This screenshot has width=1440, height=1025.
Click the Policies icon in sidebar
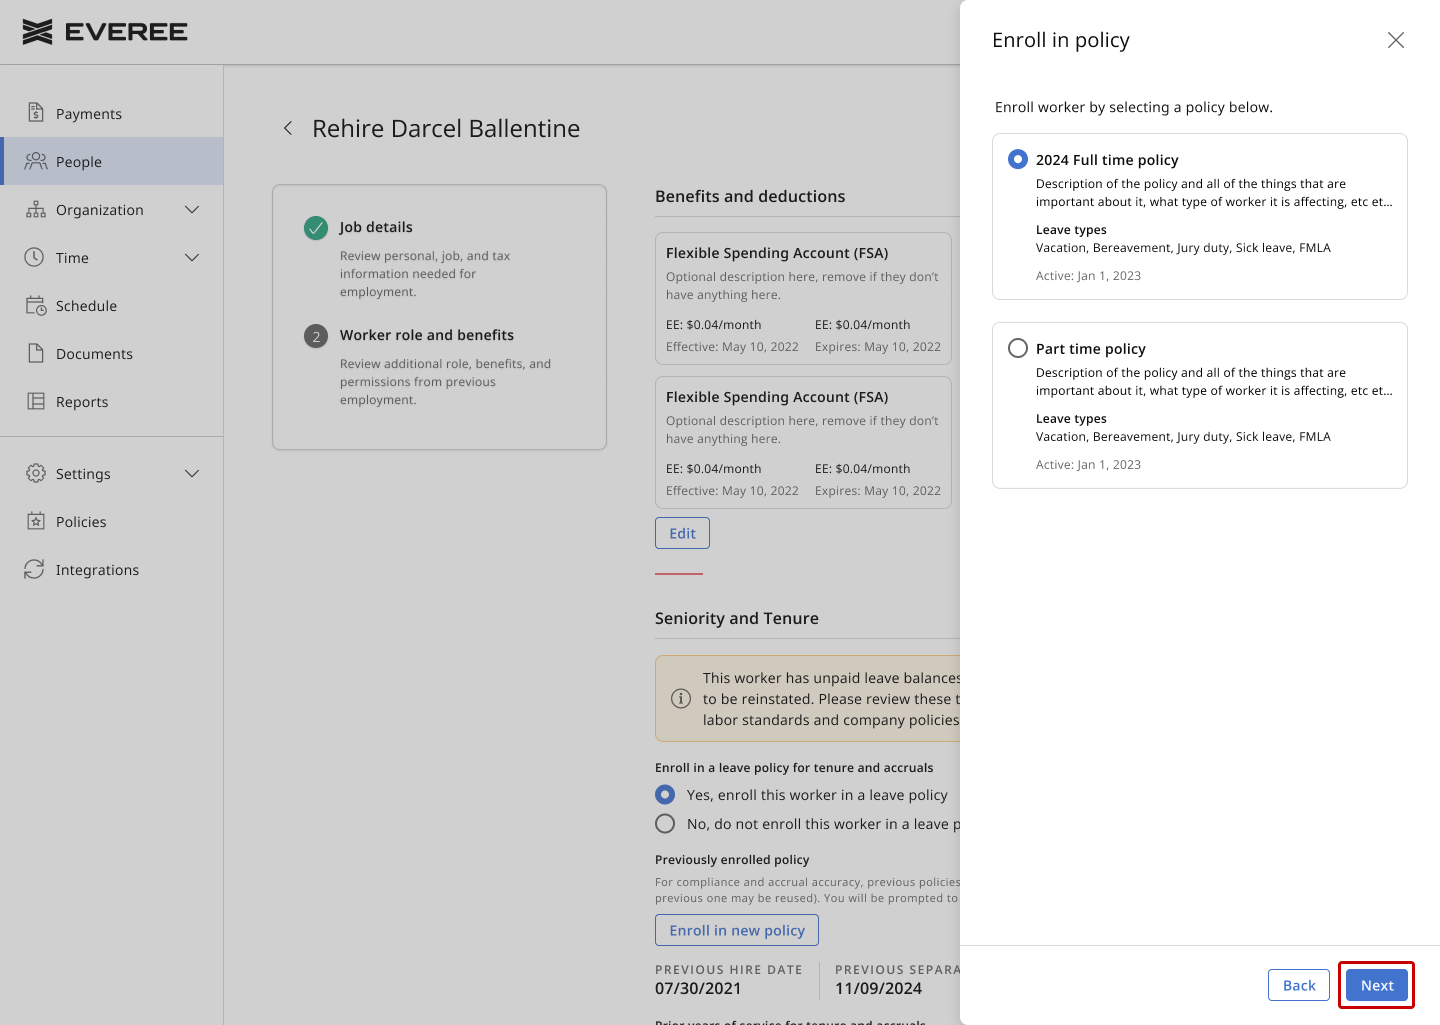click(x=36, y=521)
